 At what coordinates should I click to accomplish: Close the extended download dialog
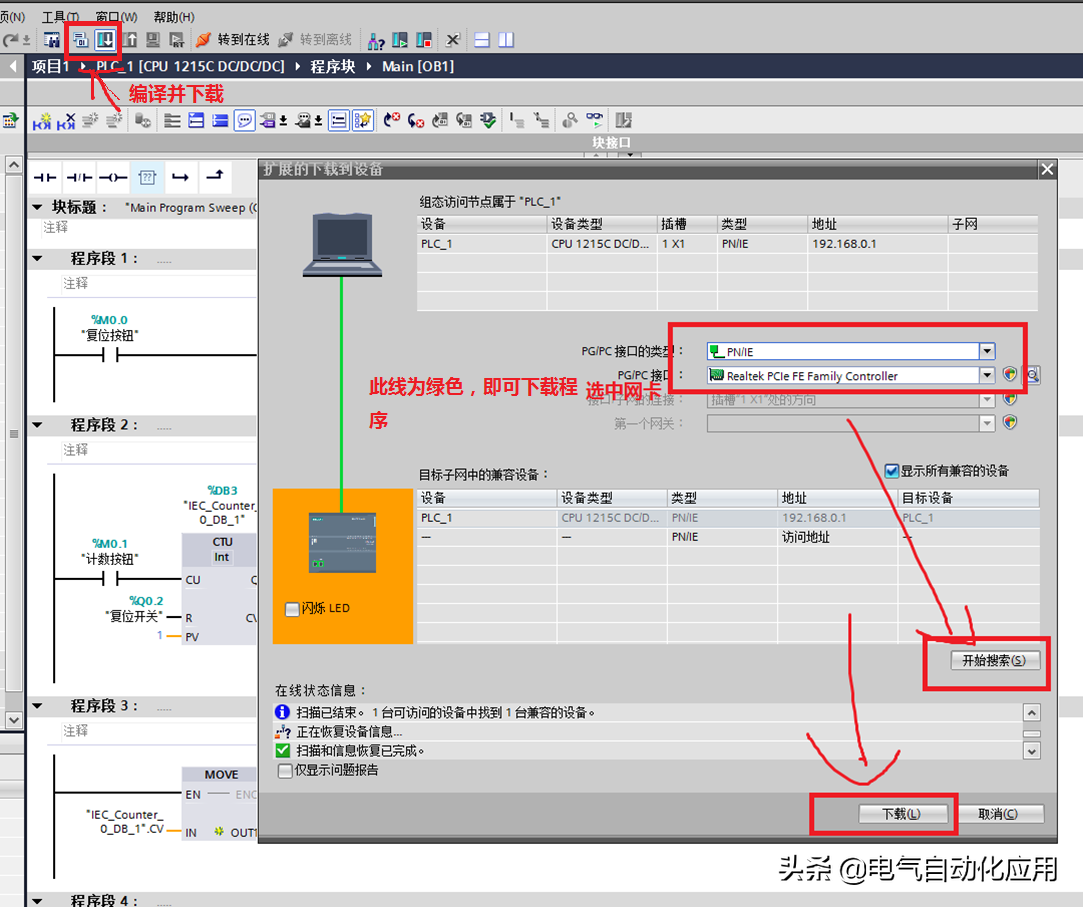(1047, 169)
